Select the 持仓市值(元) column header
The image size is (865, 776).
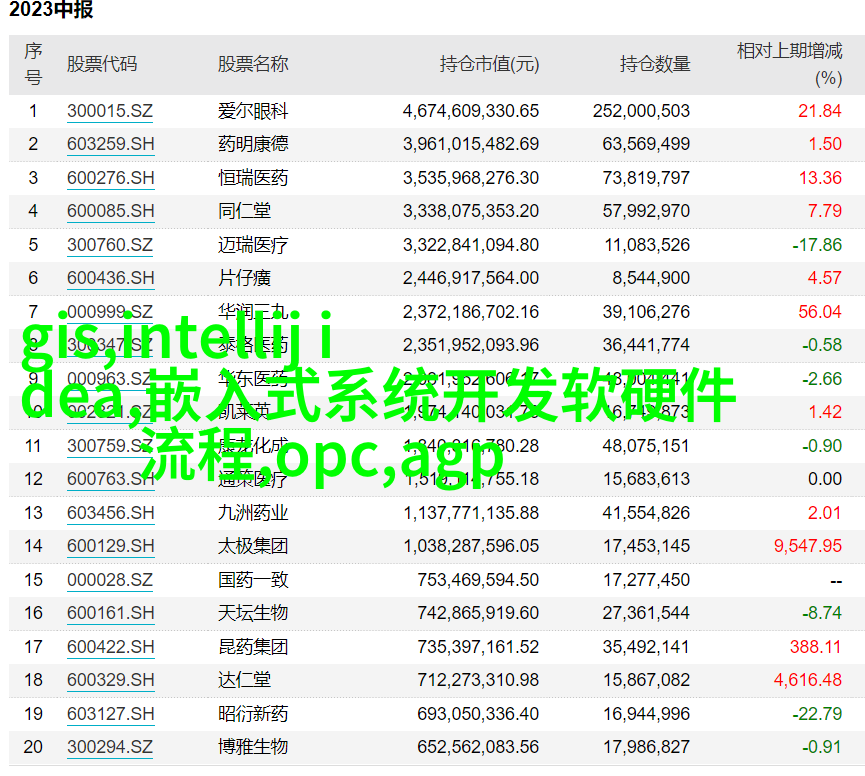(489, 65)
